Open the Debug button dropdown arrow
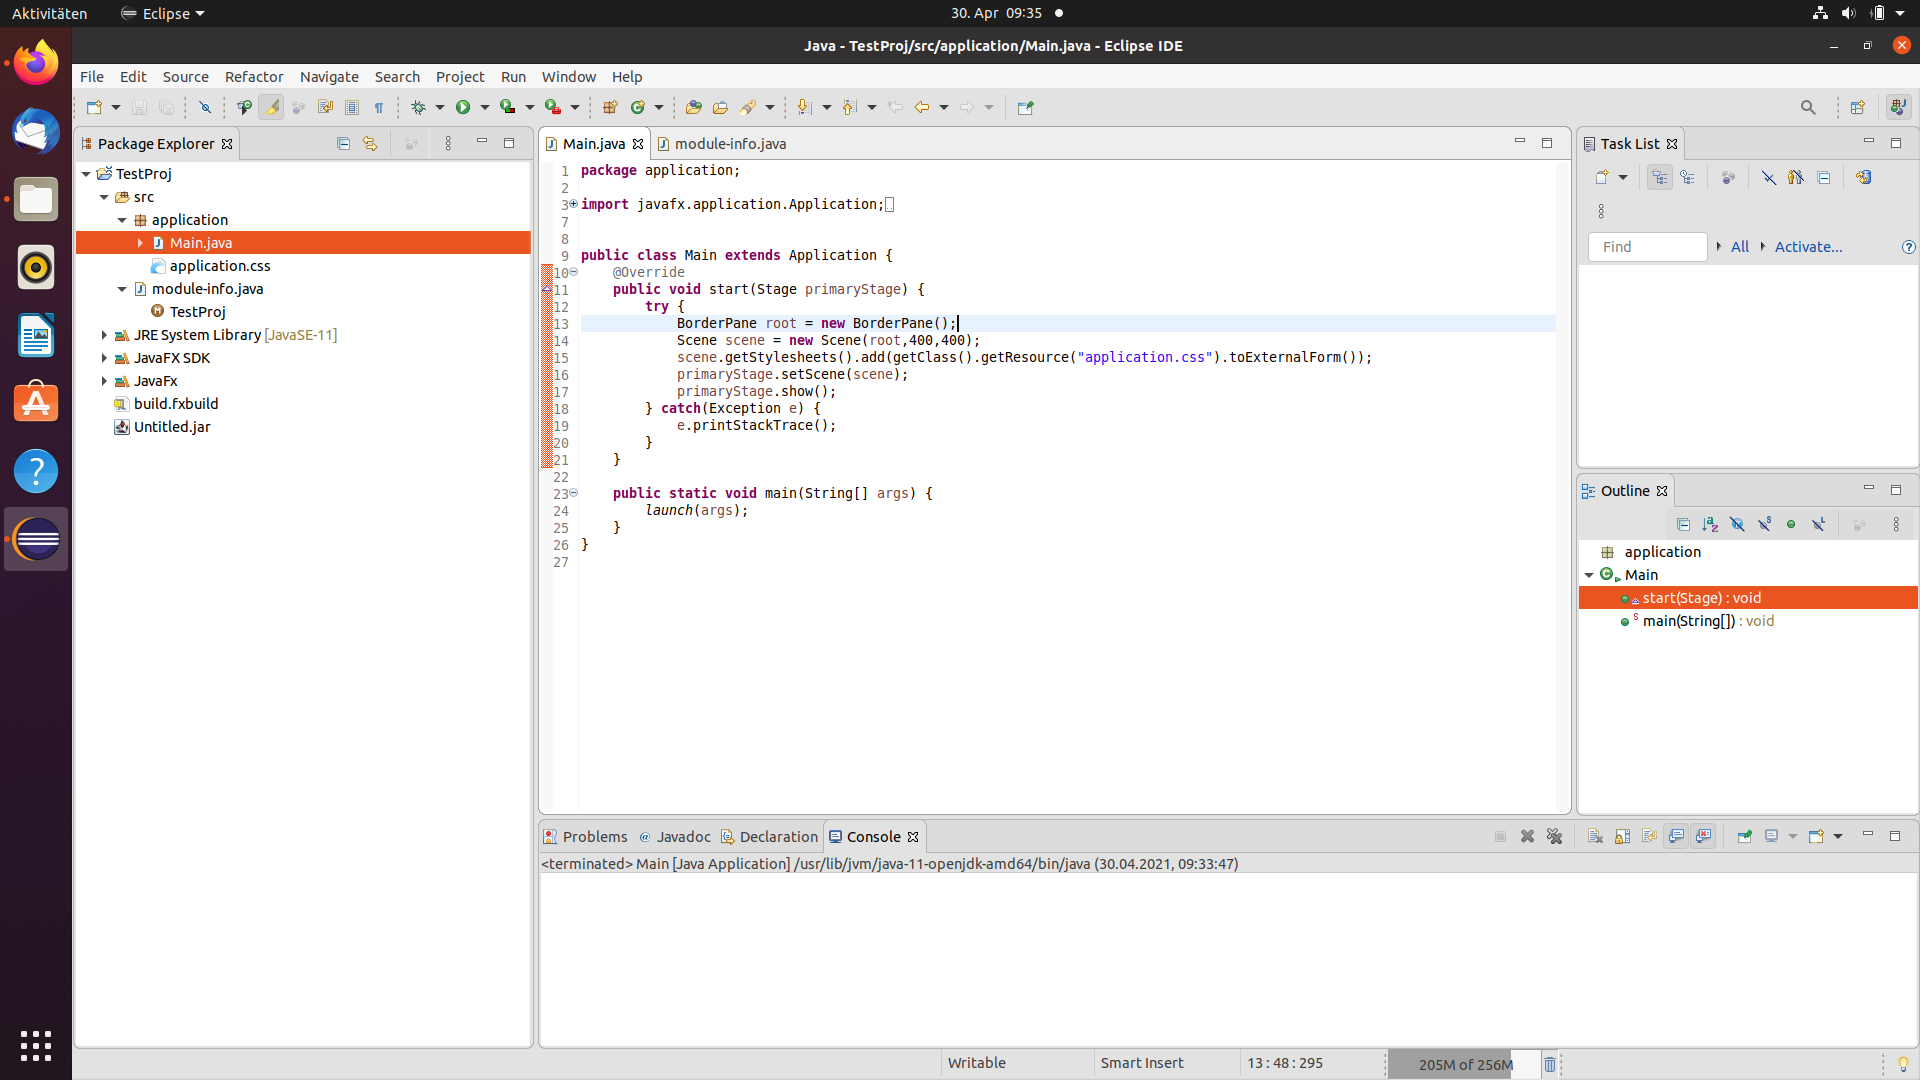 pos(439,107)
